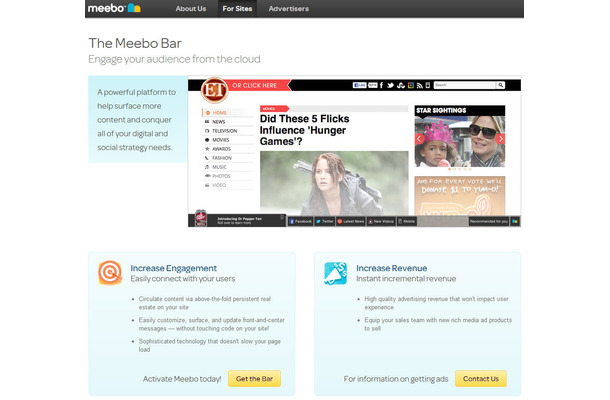This screenshot has width=610, height=400.
Task: Click the Activate Meebo today! text
Action: [182, 379]
